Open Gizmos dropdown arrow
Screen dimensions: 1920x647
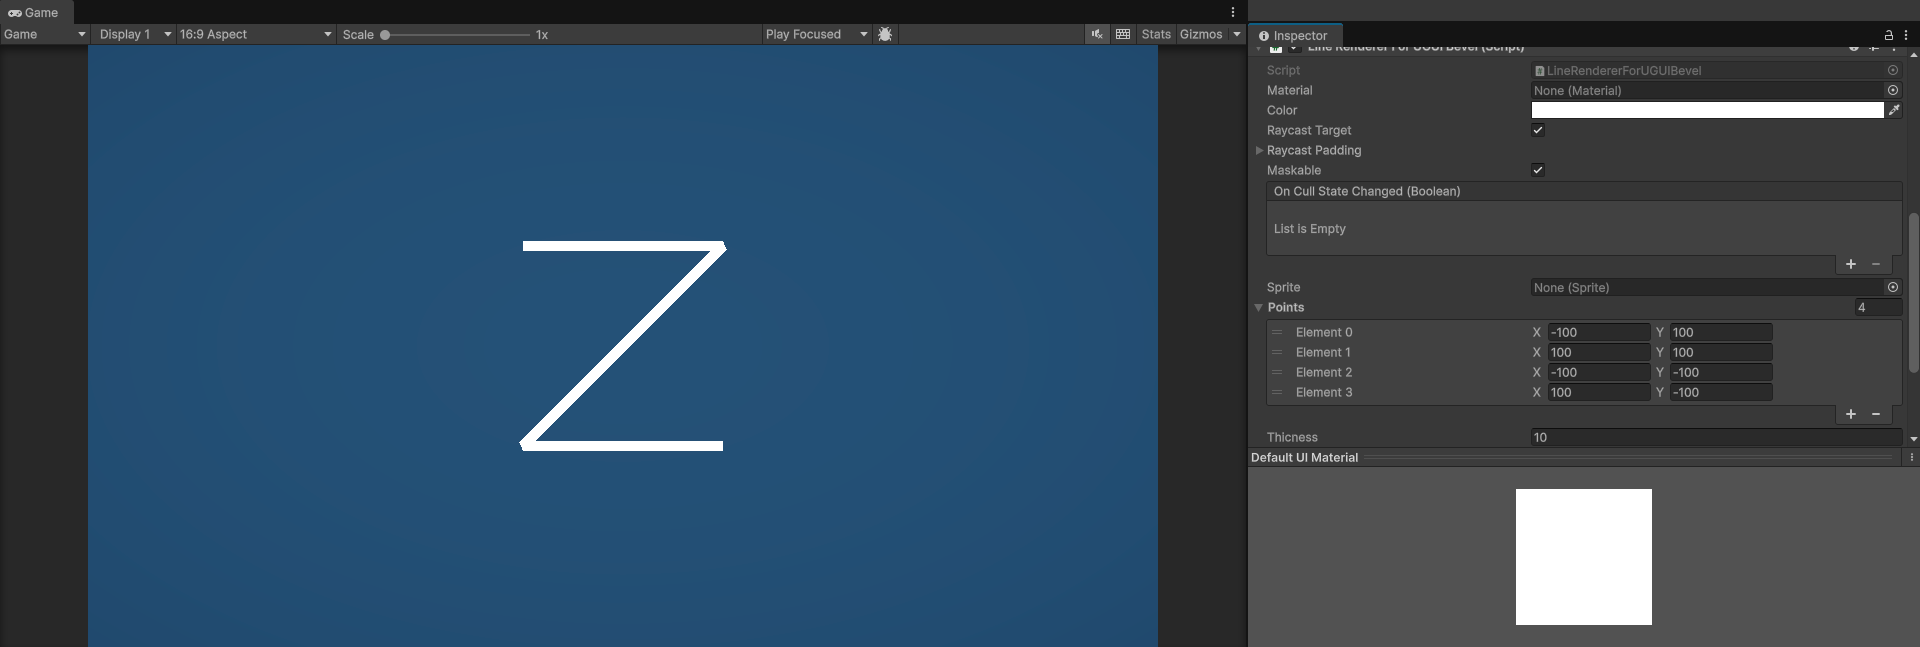[x=1237, y=34]
